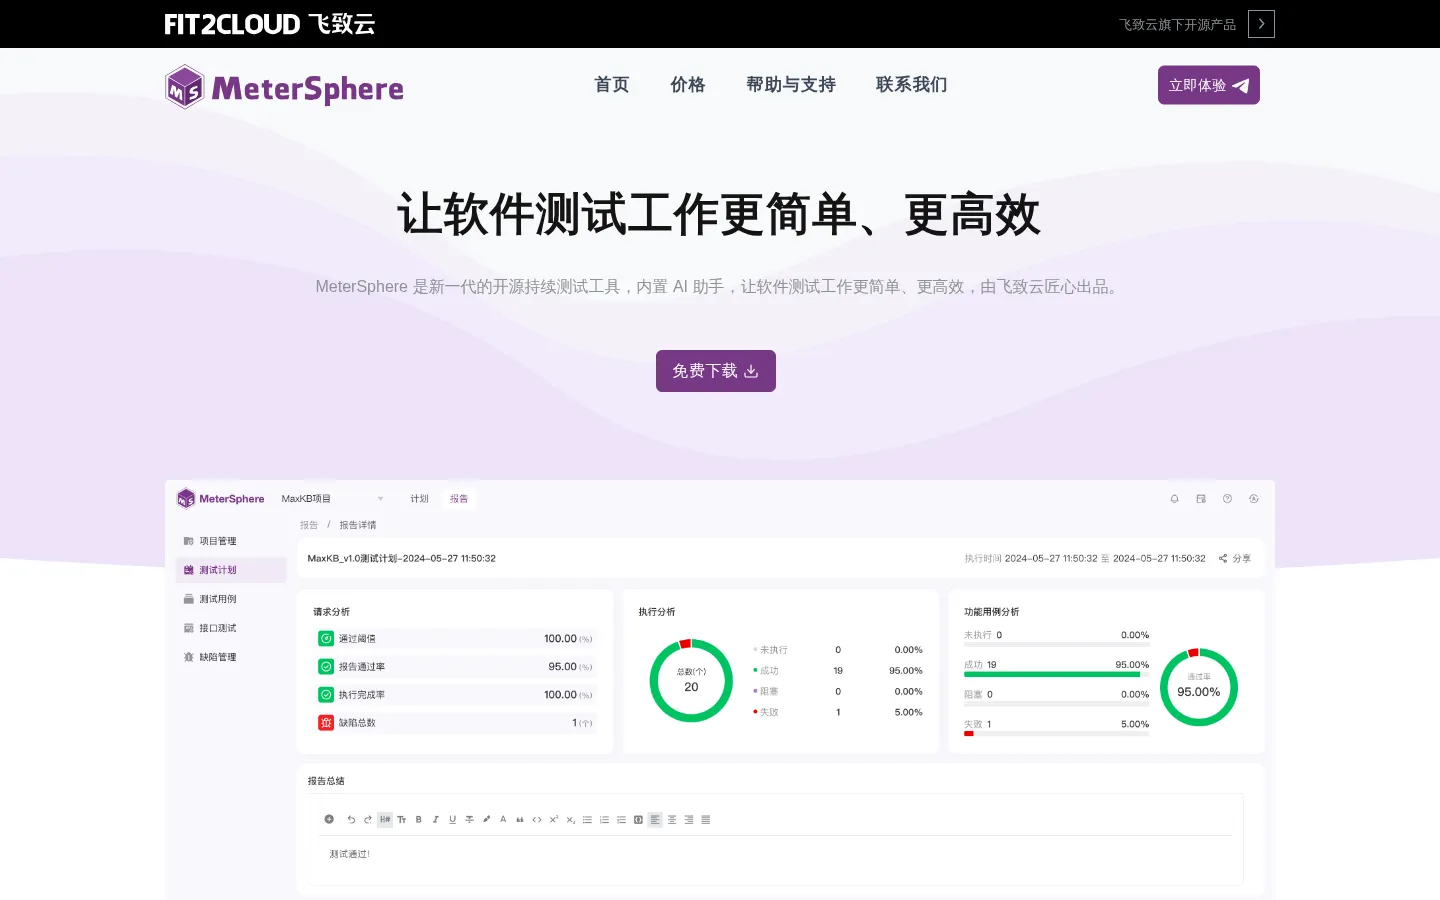The image size is (1440, 900).
Task: Click the 失败 red progress bar
Action: point(969,734)
